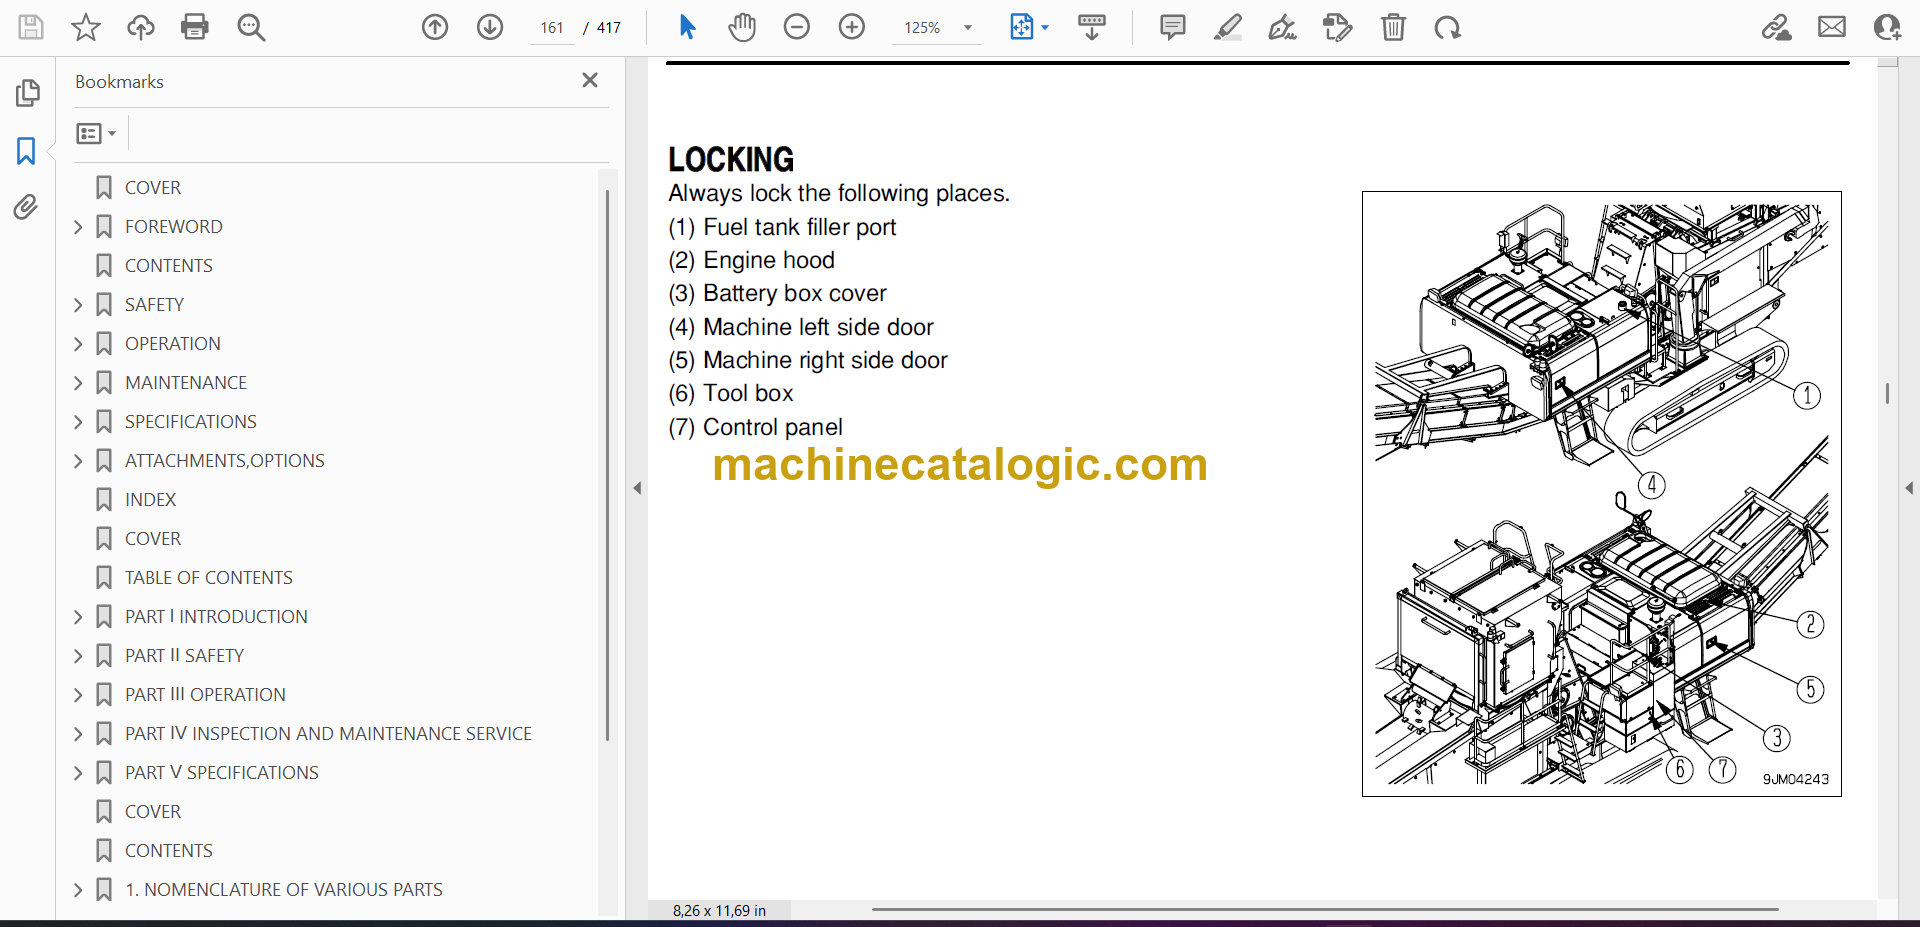Expand the FOREWORD bookmark
This screenshot has width=1920, height=927.
click(x=79, y=227)
